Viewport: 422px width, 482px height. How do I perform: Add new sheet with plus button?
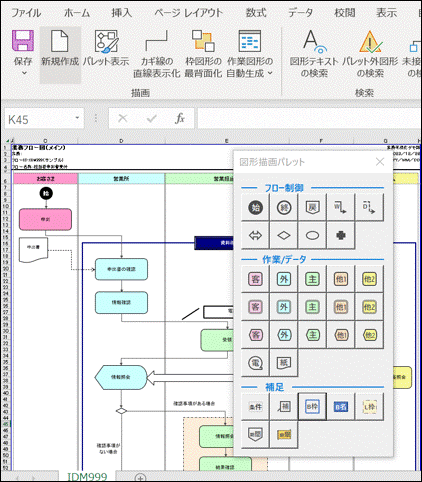pos(140,478)
